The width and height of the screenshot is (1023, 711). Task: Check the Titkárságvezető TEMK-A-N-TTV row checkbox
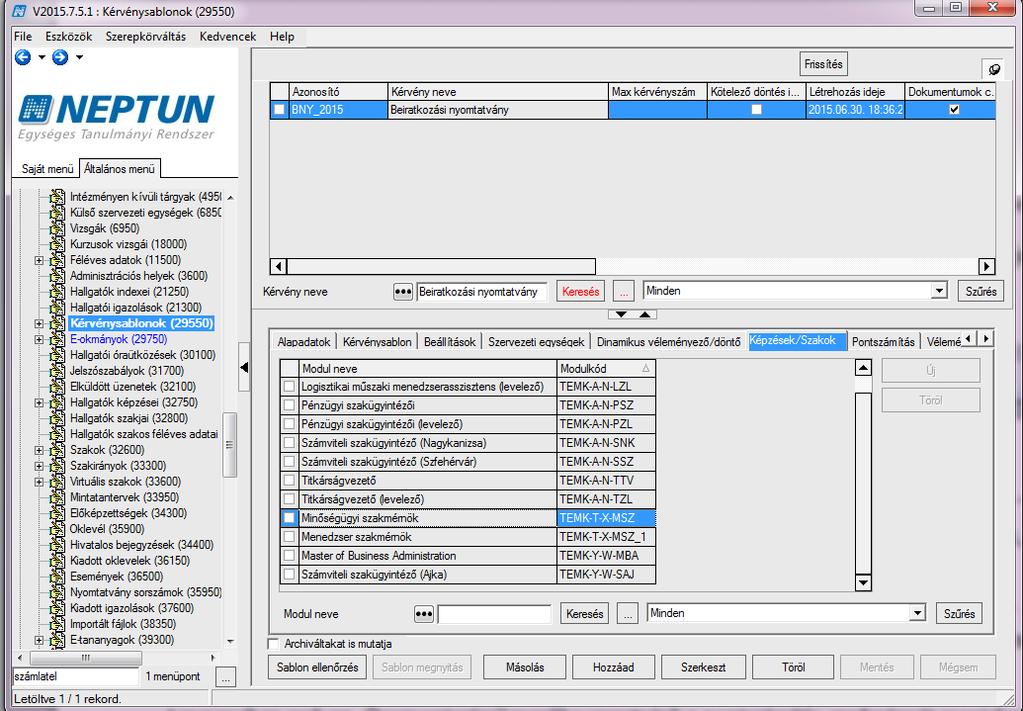tap(289, 481)
